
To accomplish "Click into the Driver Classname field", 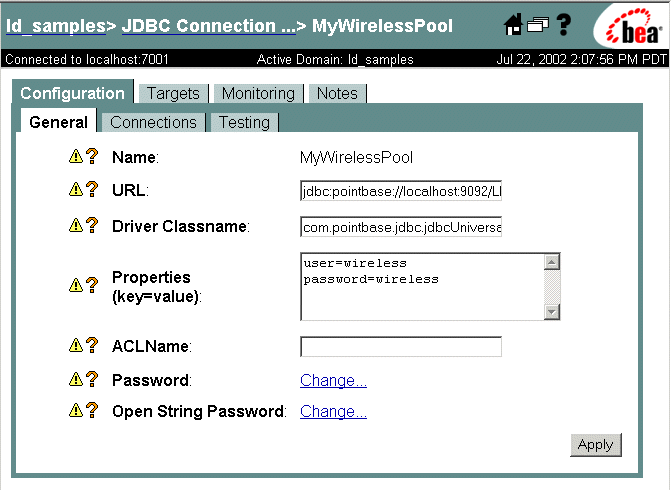I will point(401,227).
